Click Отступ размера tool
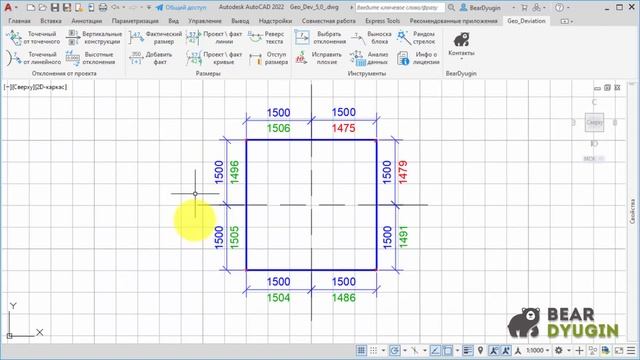Viewport: 640px width, 360px height. pos(268,58)
